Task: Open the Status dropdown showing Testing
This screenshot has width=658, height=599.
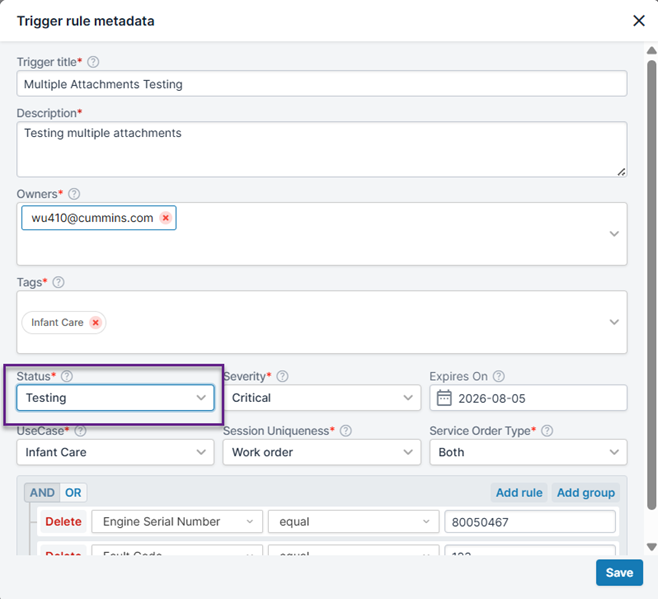Action: click(x=115, y=398)
